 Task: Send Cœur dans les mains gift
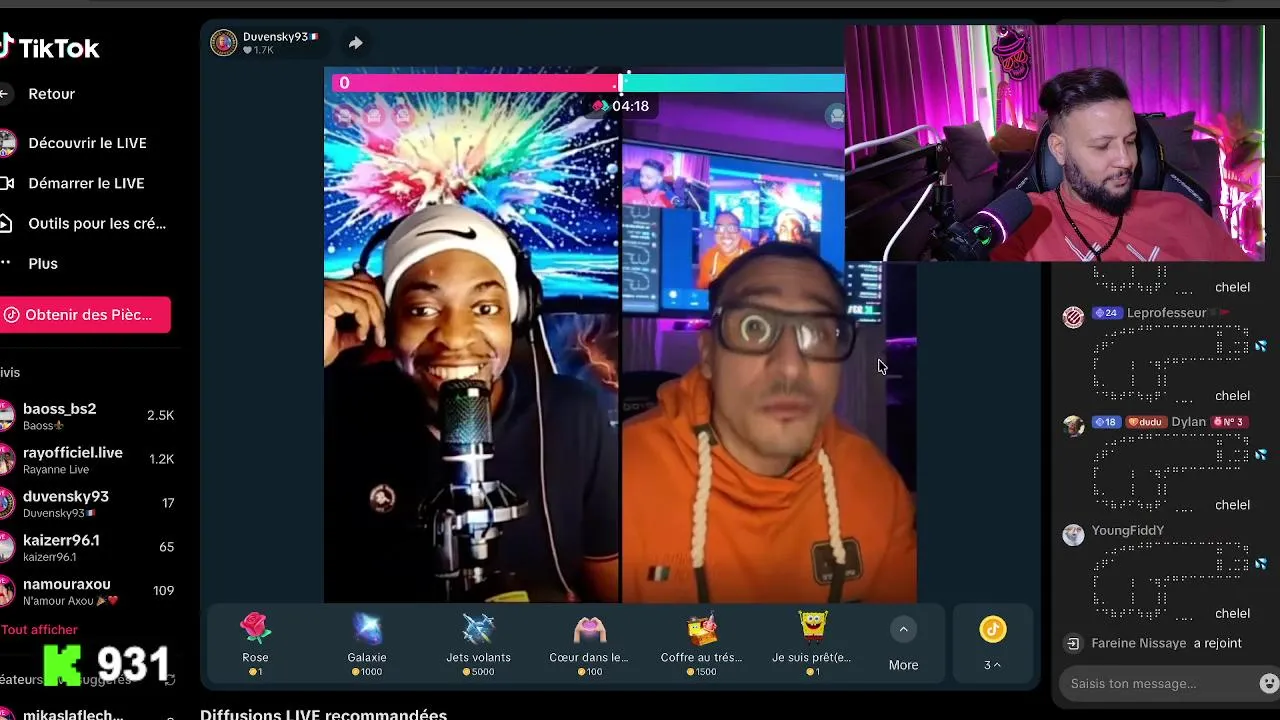[589, 643]
